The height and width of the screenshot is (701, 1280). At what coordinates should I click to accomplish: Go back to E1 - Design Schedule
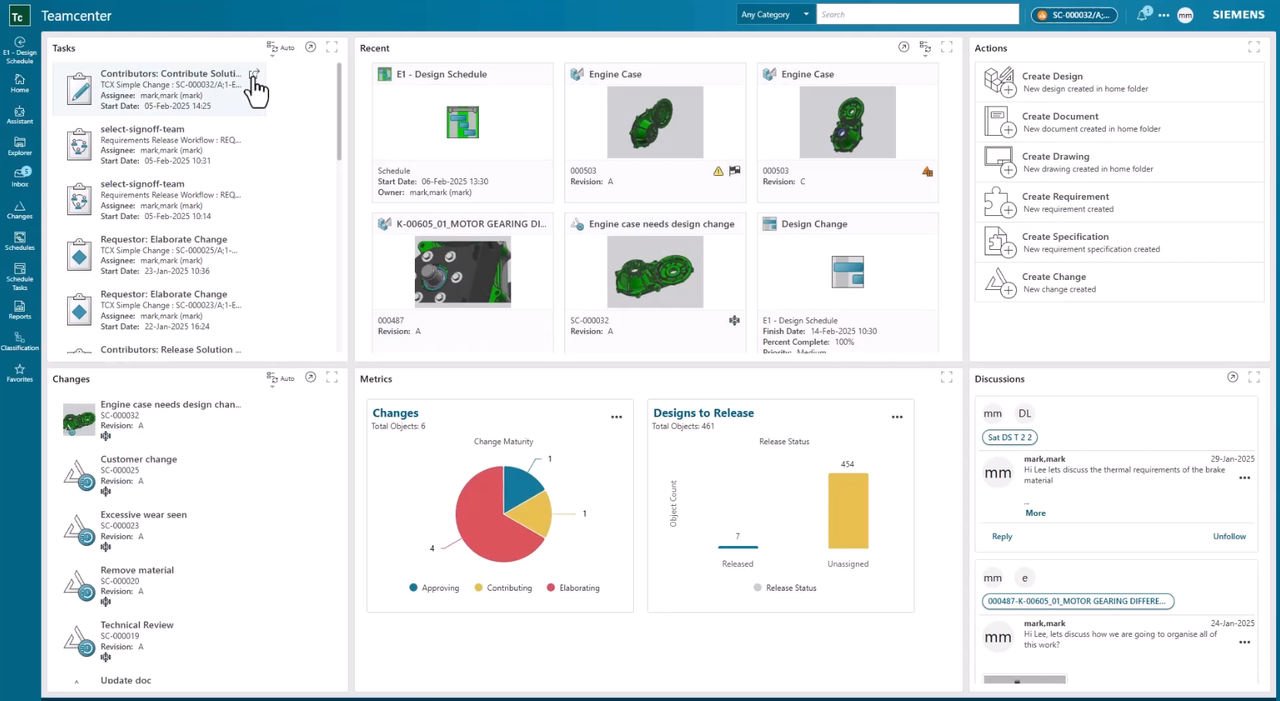[19, 50]
